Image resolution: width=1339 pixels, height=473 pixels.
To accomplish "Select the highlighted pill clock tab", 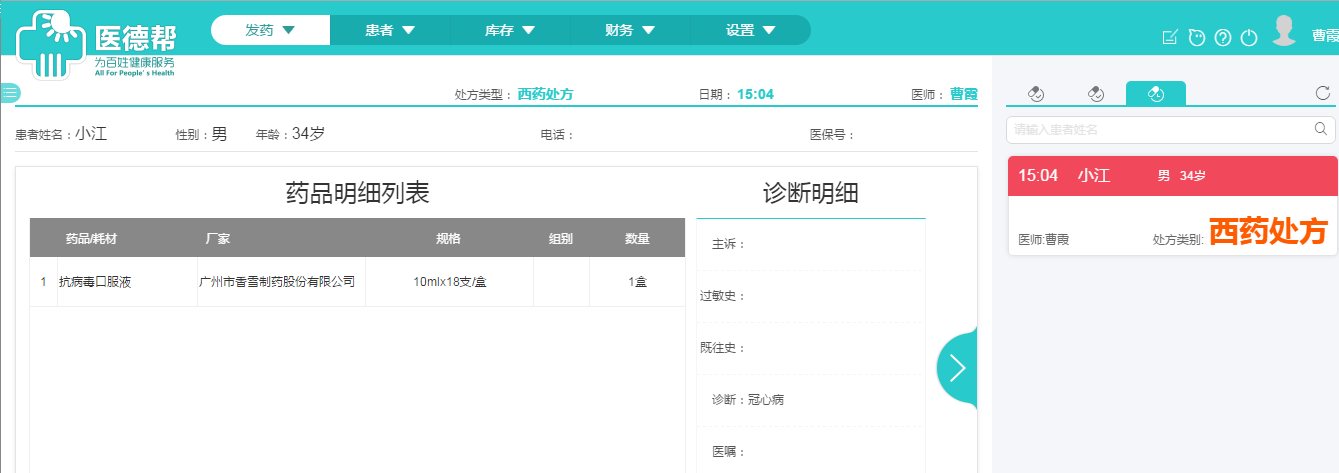I will coord(1156,93).
